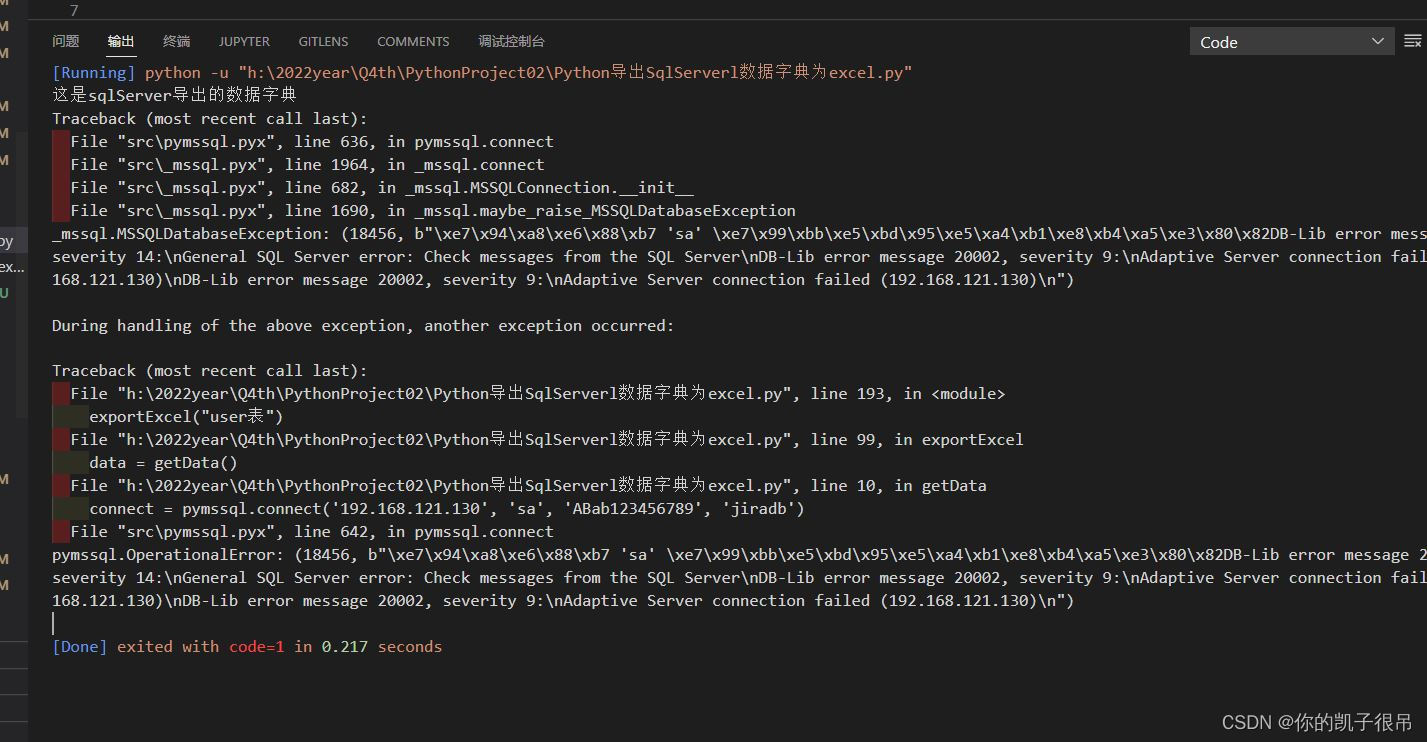The image size is (1427, 742).
Task: Click the line 'exportExcel("user表")'
Action: 186,416
